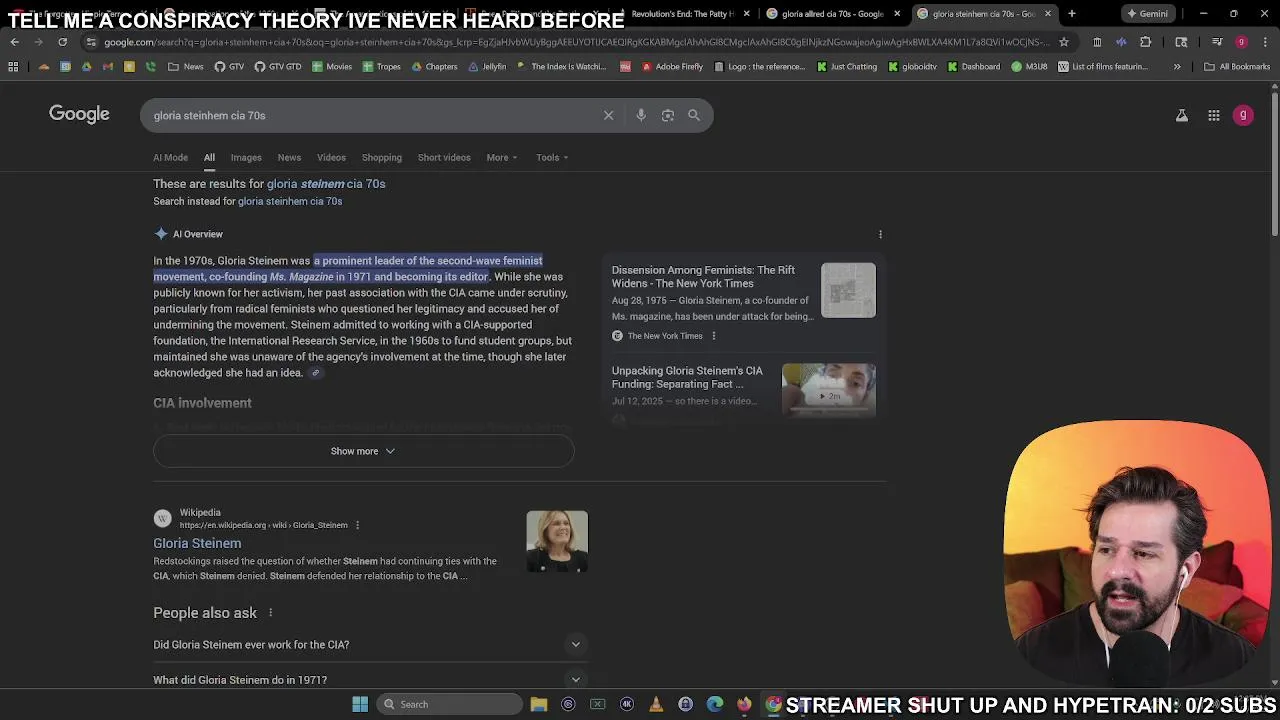Show hidden bookmarks with the overflow chevron
The image size is (1280, 720).
[1177, 67]
